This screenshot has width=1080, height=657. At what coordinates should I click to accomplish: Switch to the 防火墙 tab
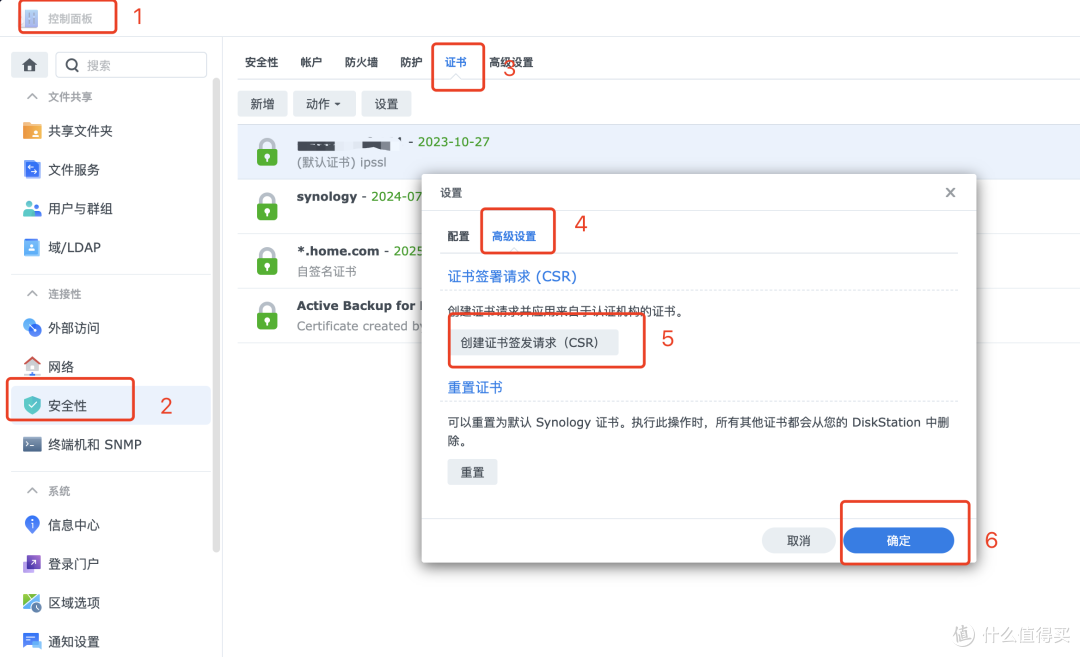(361, 63)
